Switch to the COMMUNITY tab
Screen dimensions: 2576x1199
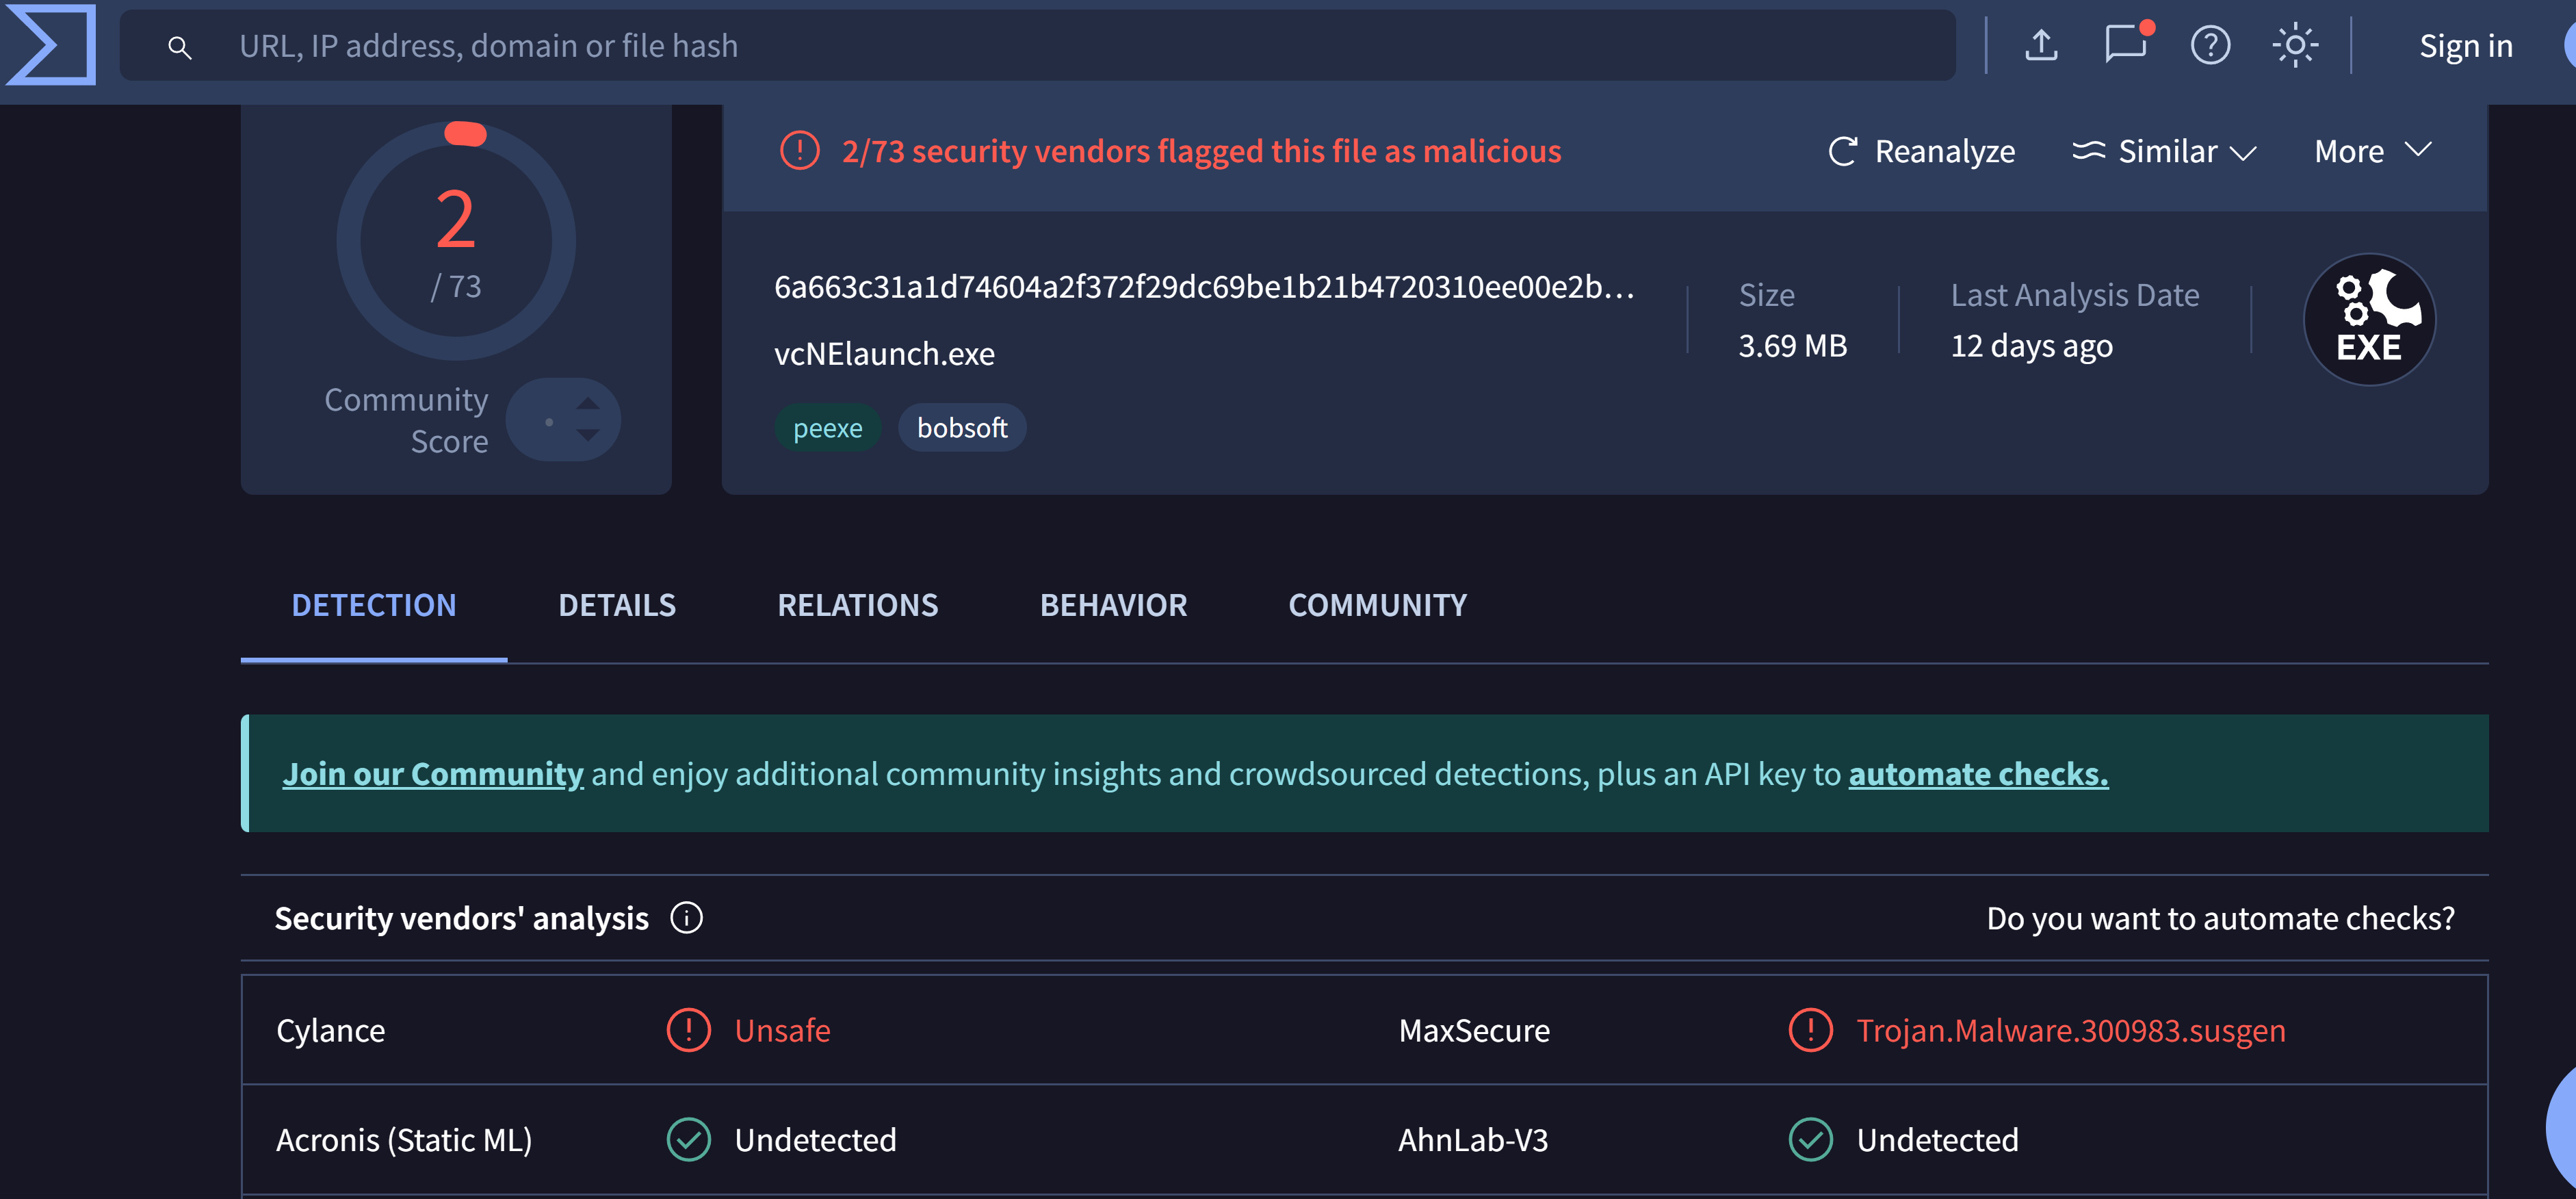pos(1377,605)
